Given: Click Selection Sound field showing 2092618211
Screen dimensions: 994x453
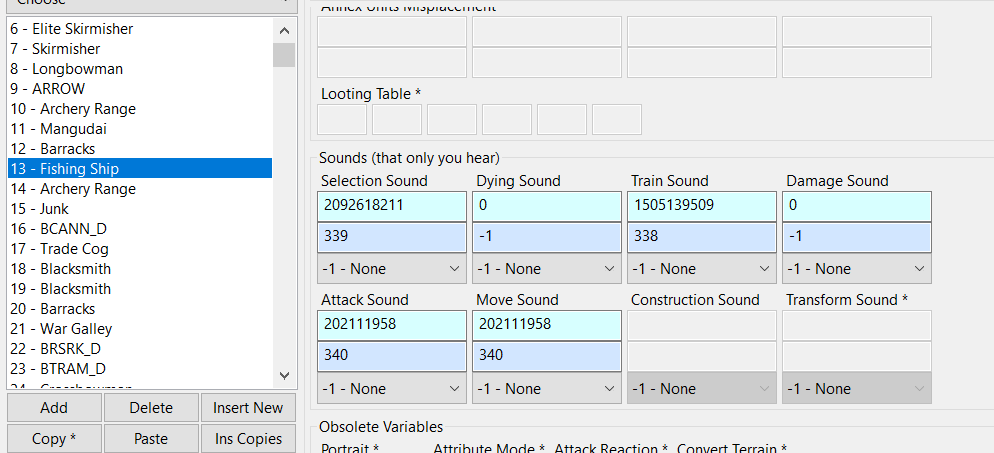Looking at the screenshot, I should 392,206.
